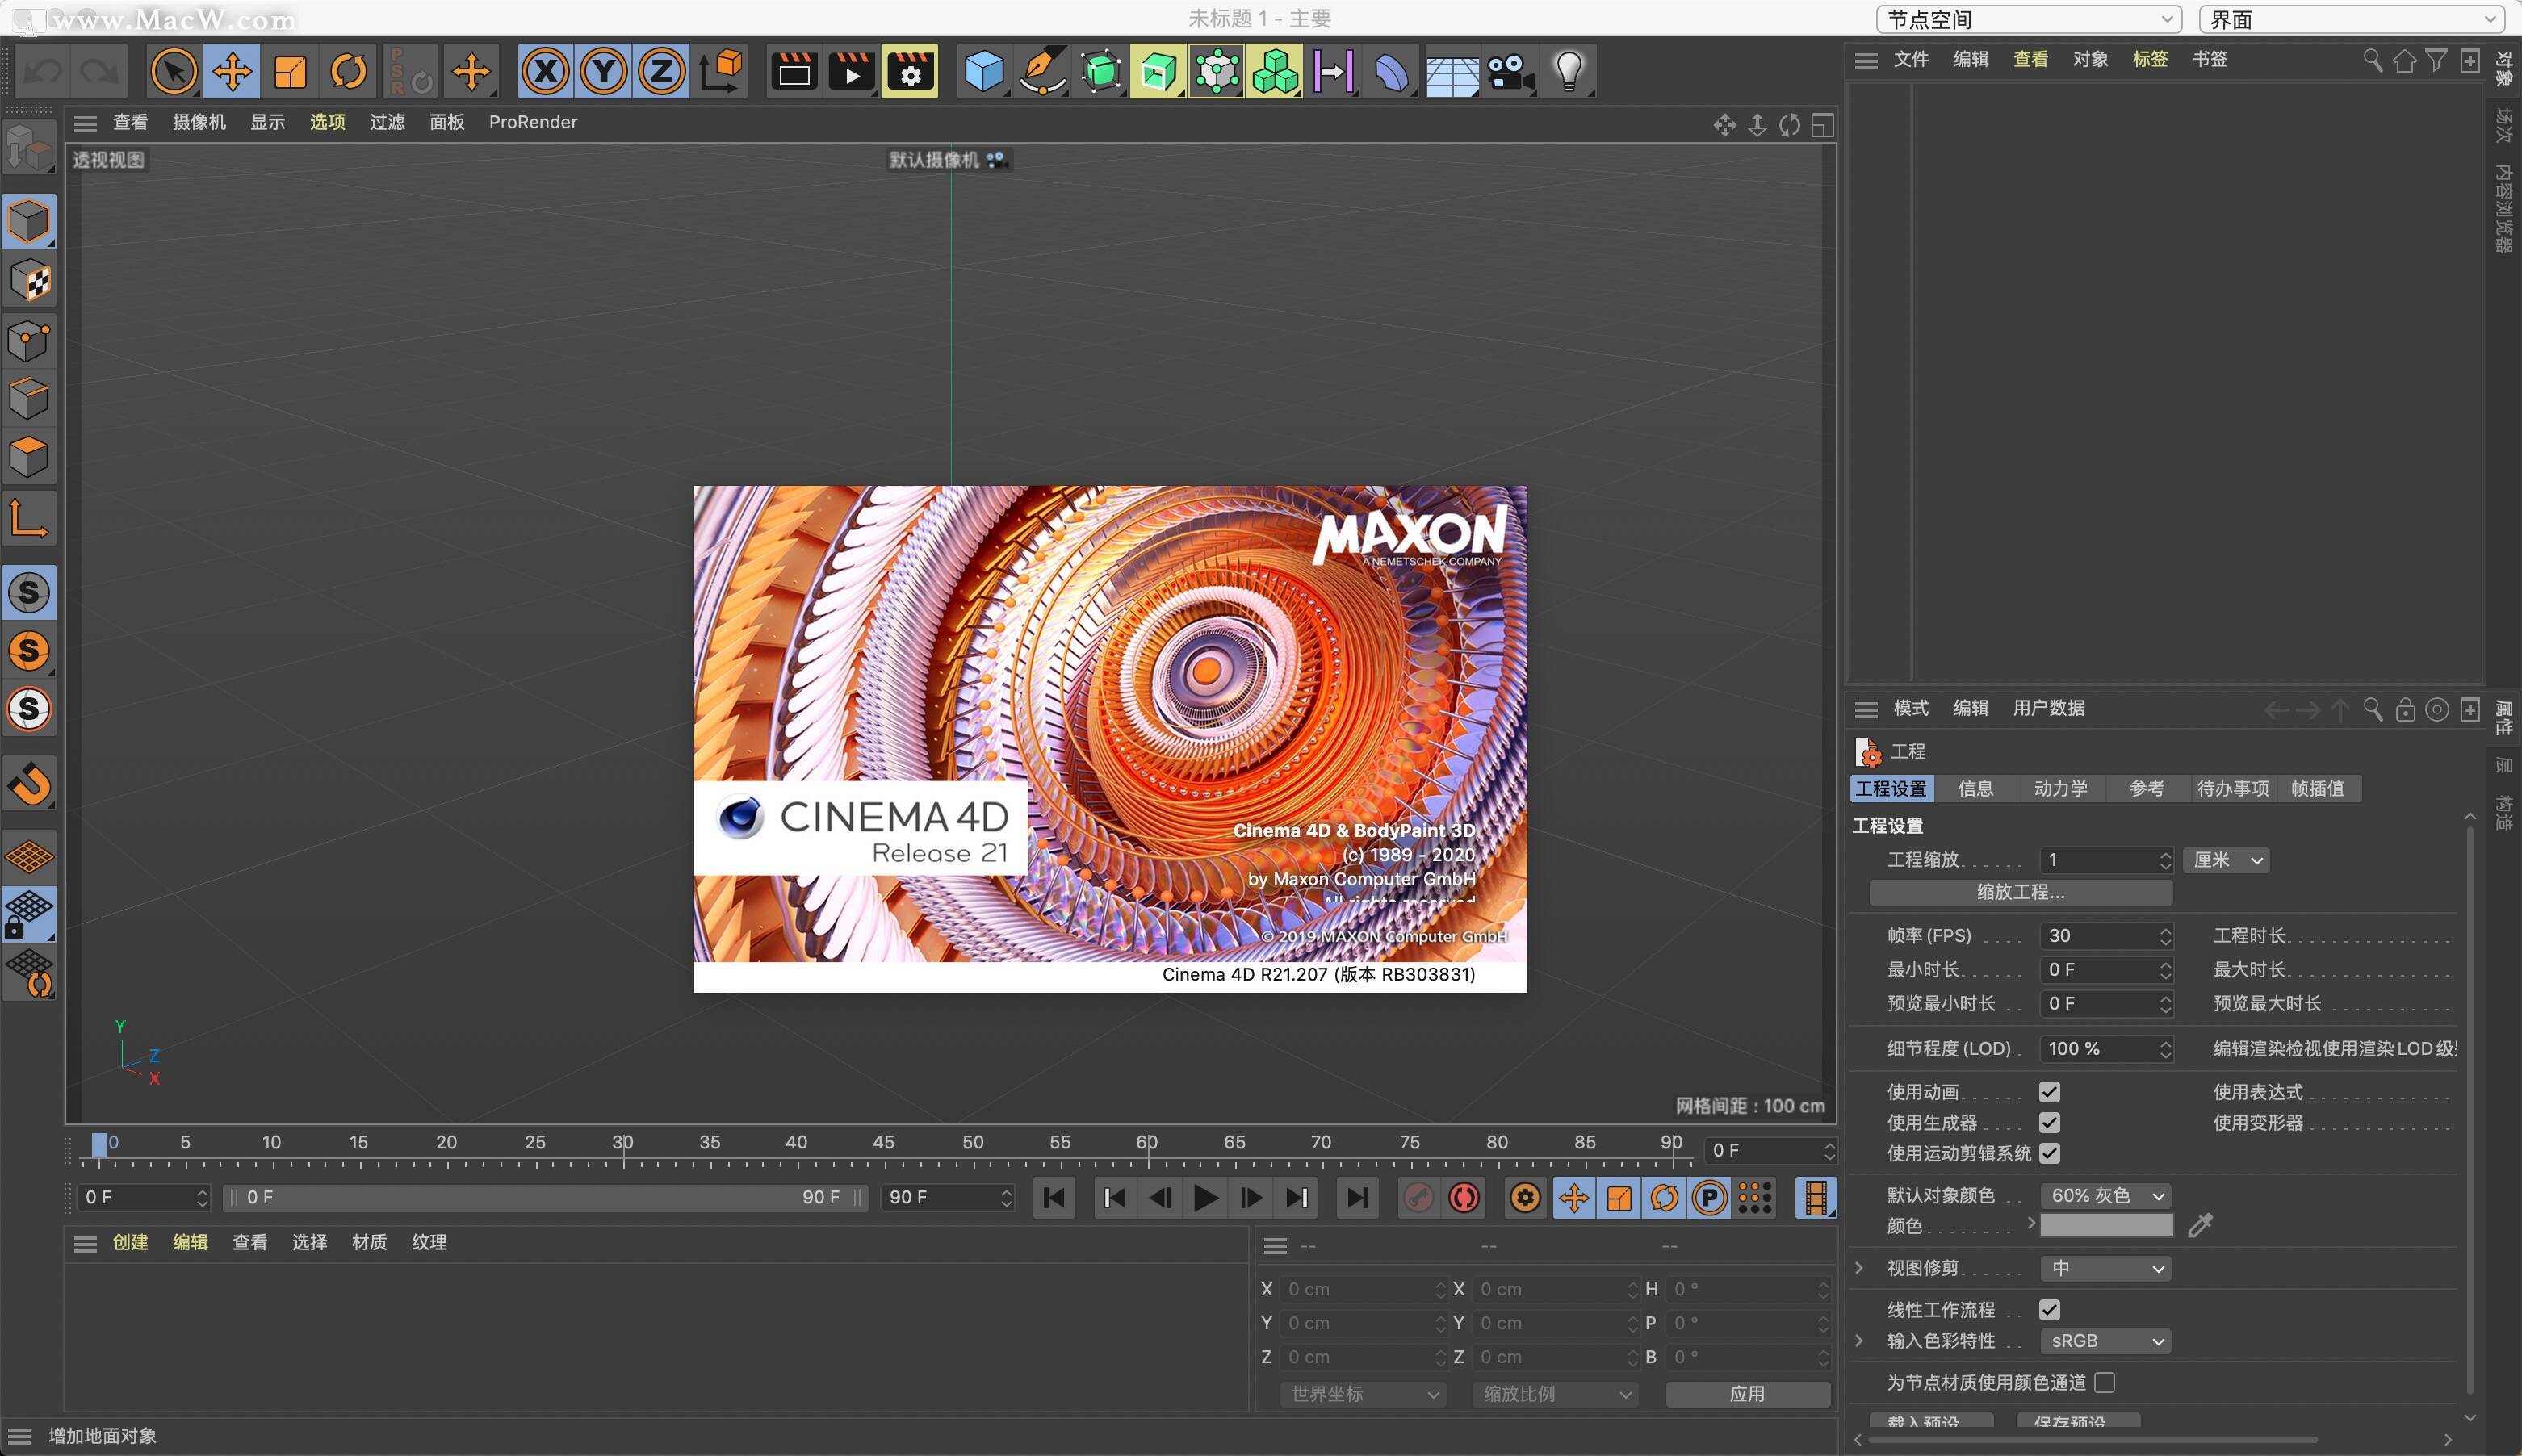Uncheck the 使用动画 checkbox
This screenshot has width=2522, height=1456.
point(2049,1092)
